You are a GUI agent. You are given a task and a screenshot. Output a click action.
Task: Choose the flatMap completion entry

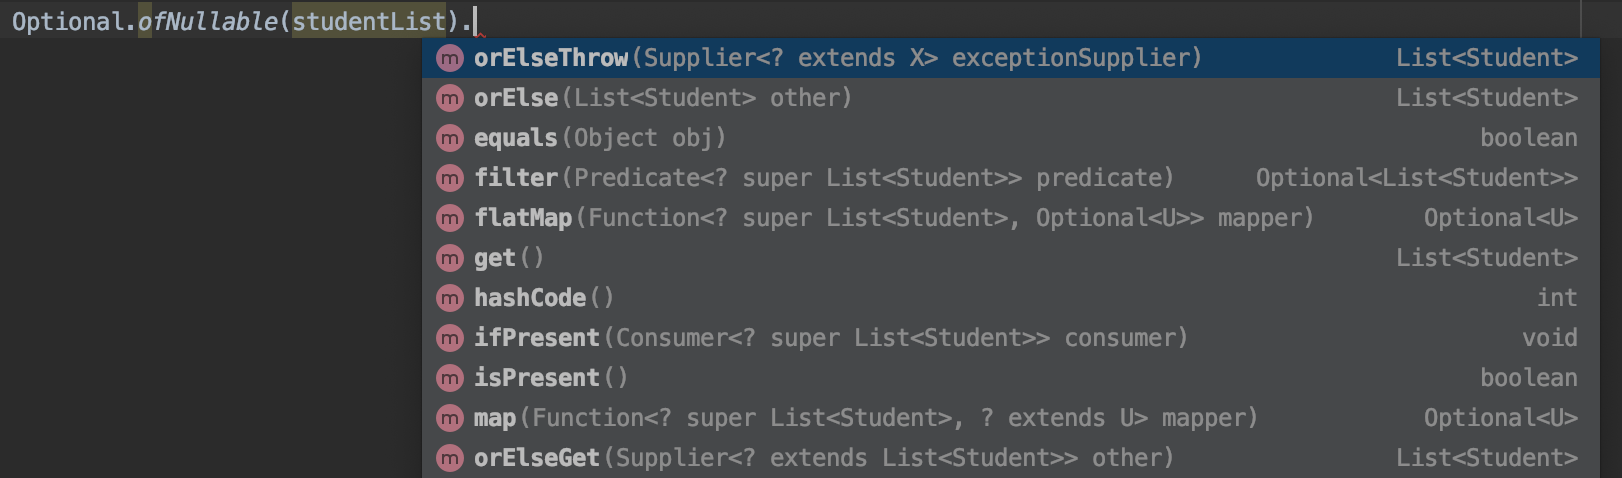tap(1010, 218)
